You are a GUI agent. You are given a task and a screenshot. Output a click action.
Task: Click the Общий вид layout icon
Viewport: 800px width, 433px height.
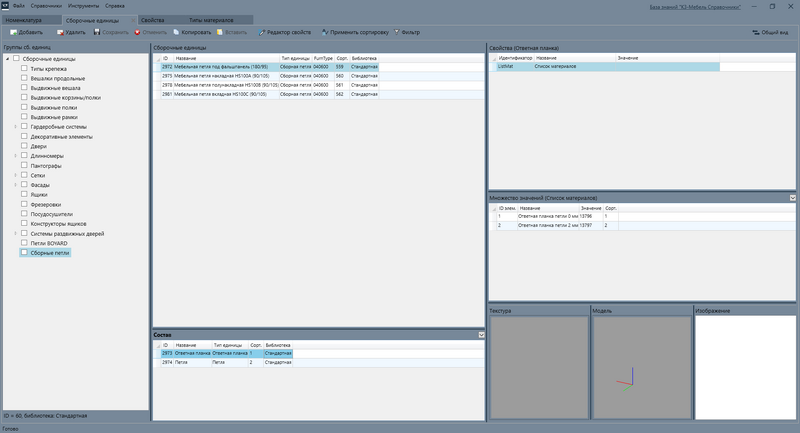point(756,32)
